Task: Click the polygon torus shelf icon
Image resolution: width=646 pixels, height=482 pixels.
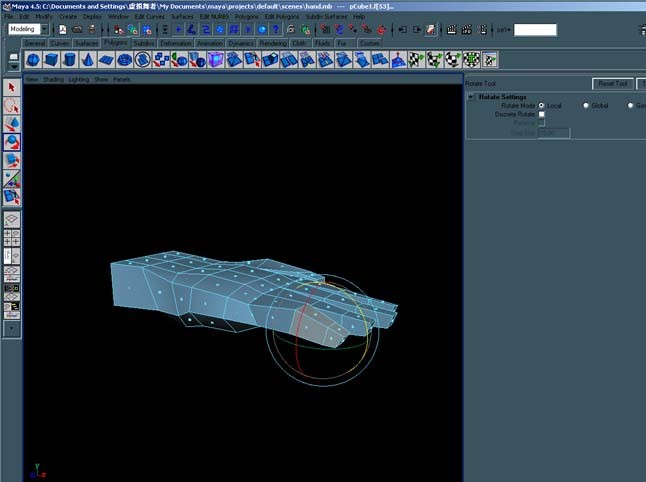Action: pyautogui.click(x=124, y=60)
